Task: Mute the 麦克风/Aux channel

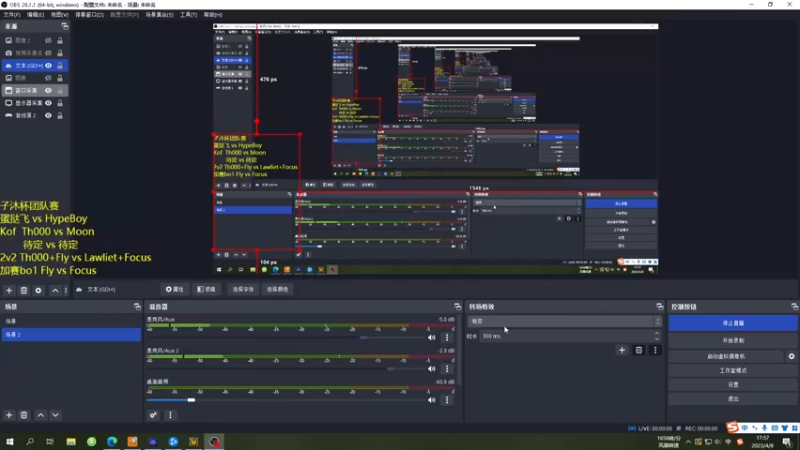Action: point(432,337)
